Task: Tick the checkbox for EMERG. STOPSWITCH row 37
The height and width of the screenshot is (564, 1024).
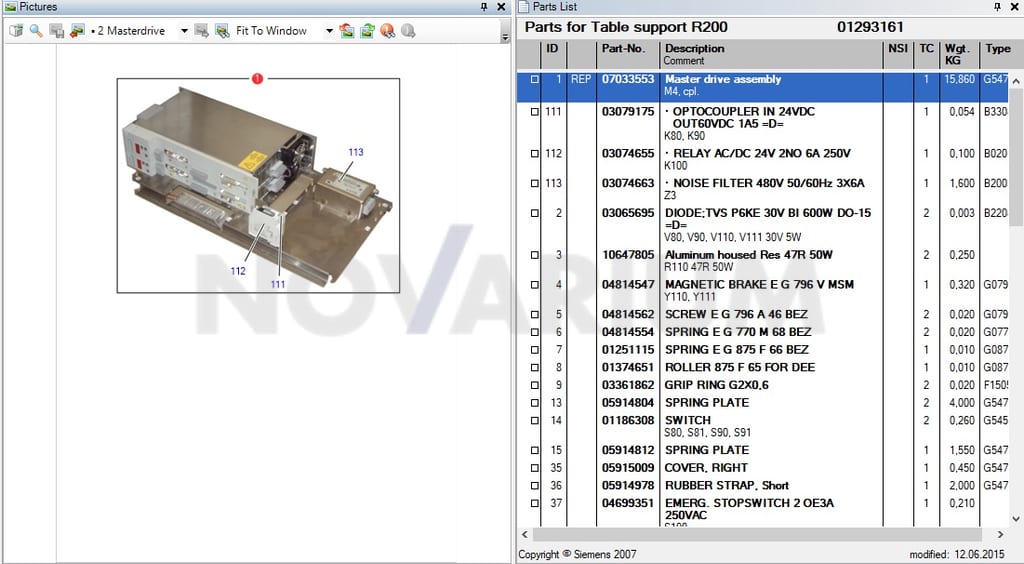Action: [535, 503]
